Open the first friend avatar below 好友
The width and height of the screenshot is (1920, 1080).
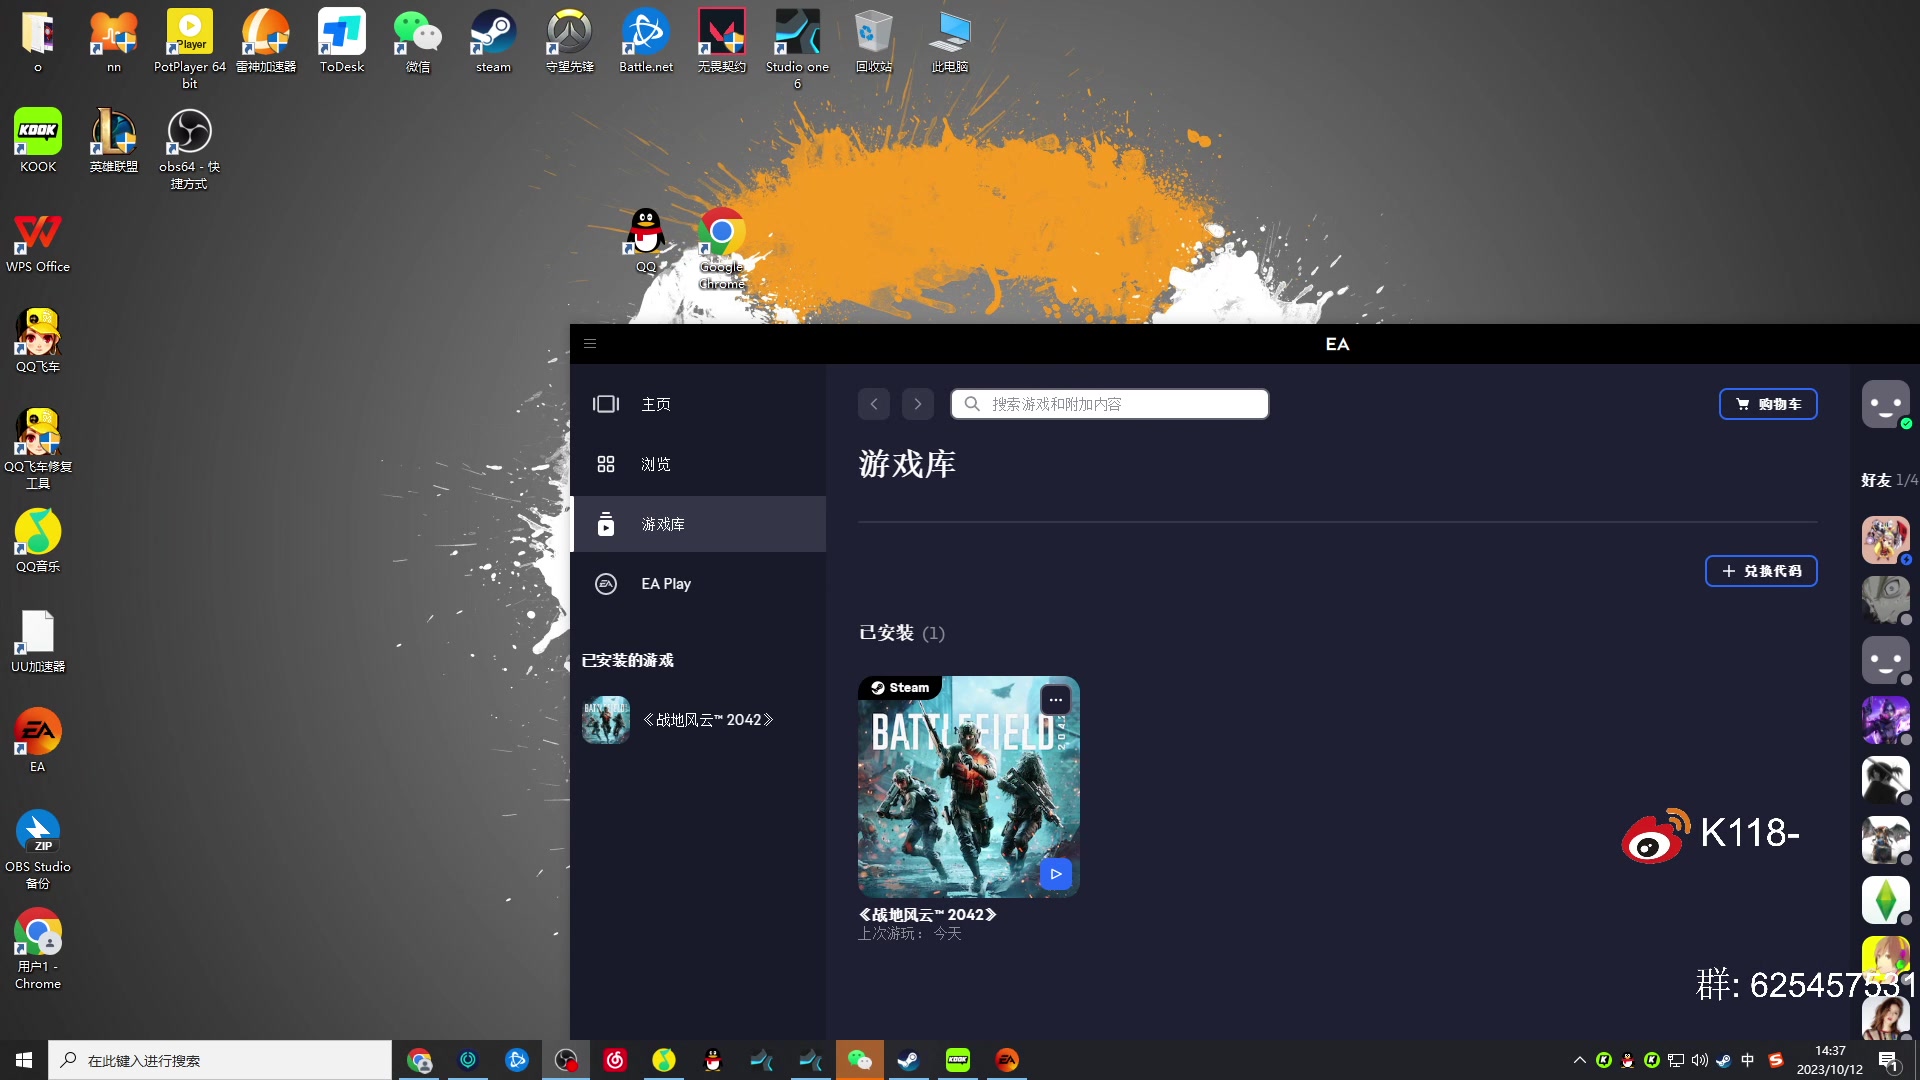(x=1886, y=540)
